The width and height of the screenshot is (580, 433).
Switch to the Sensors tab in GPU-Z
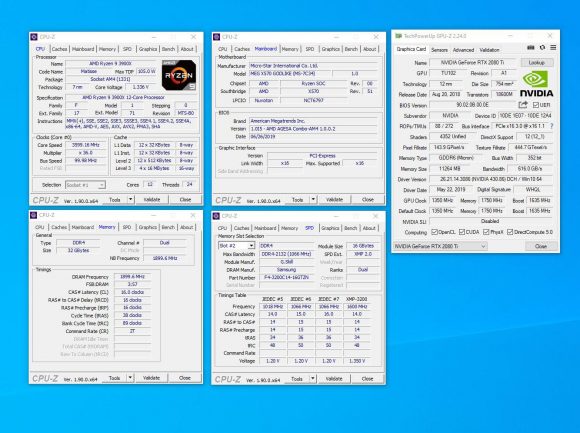pyautogui.click(x=439, y=50)
